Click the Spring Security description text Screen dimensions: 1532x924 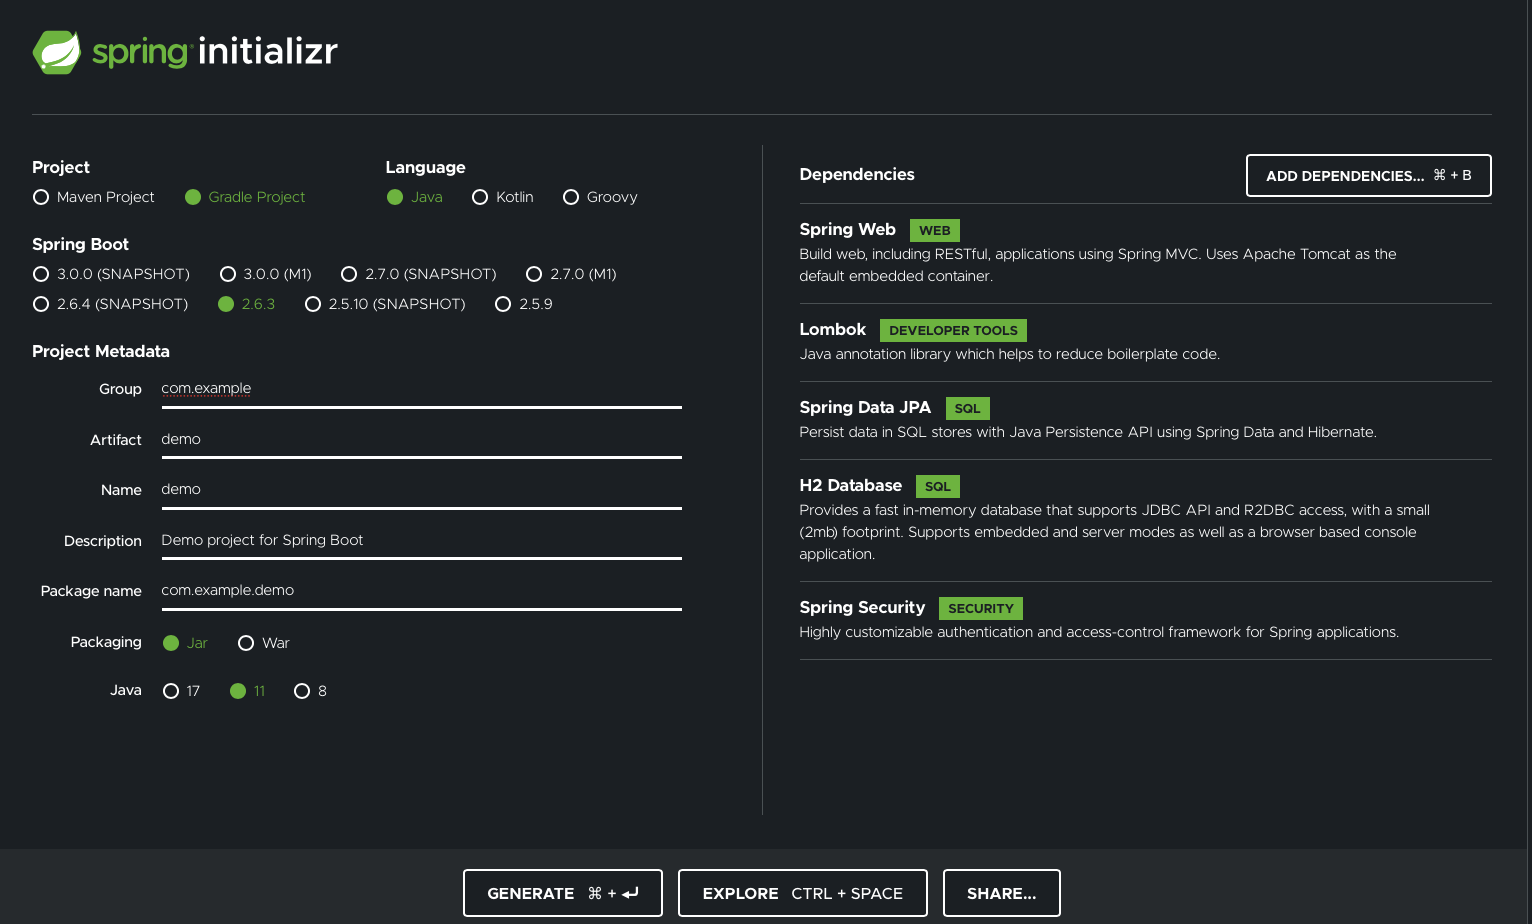point(1099,632)
